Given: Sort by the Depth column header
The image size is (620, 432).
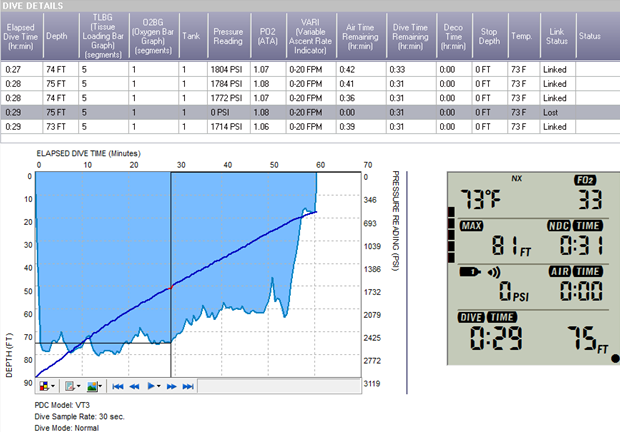Looking at the screenshot, I should pyautogui.click(x=59, y=38).
